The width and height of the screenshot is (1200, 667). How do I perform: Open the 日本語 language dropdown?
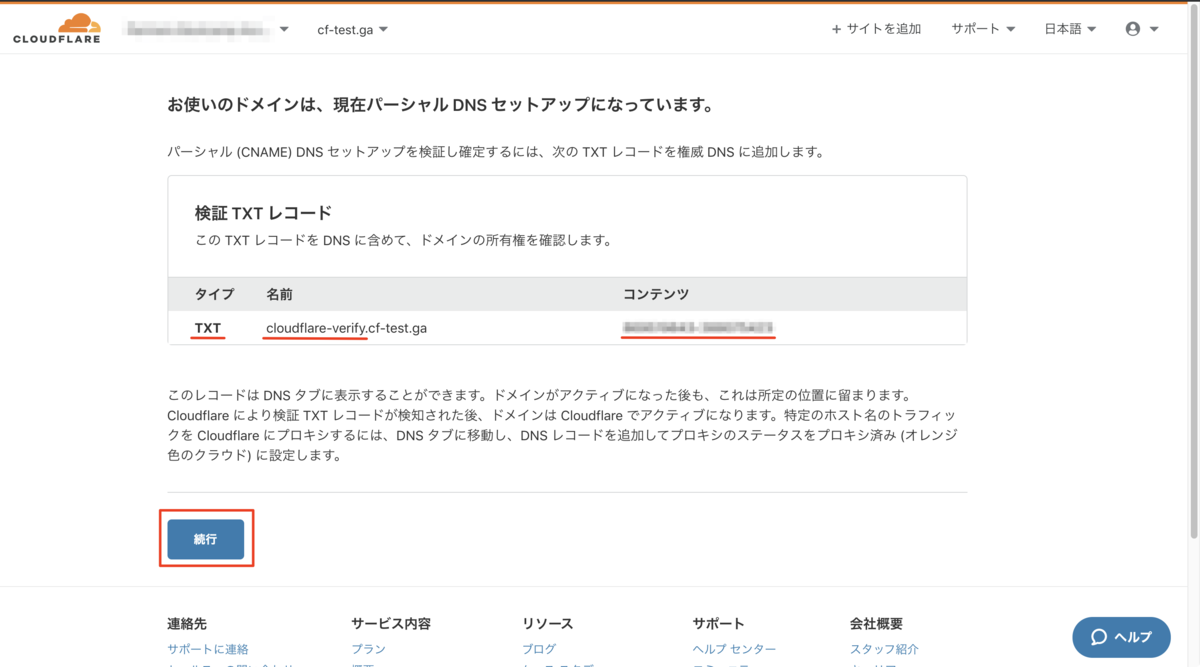[x=1070, y=29]
